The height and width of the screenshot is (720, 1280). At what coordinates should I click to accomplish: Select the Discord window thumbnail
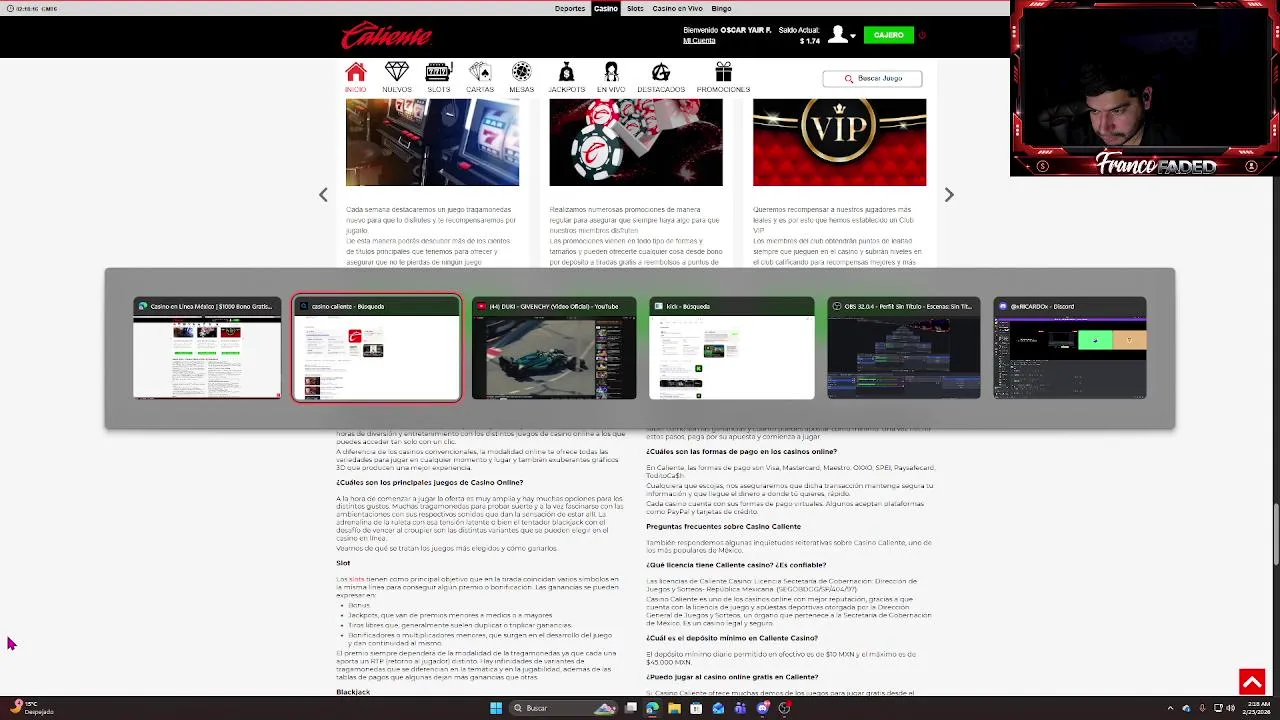(1070, 349)
